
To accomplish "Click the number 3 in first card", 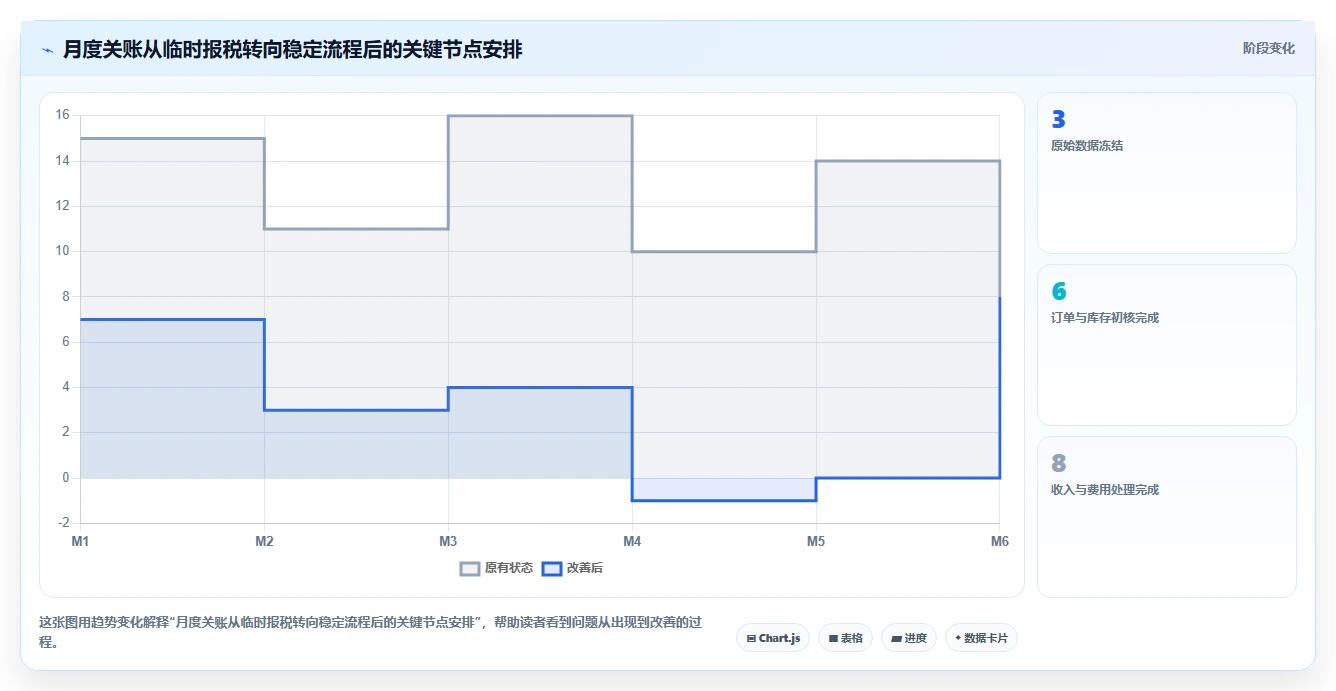I will click(1059, 120).
